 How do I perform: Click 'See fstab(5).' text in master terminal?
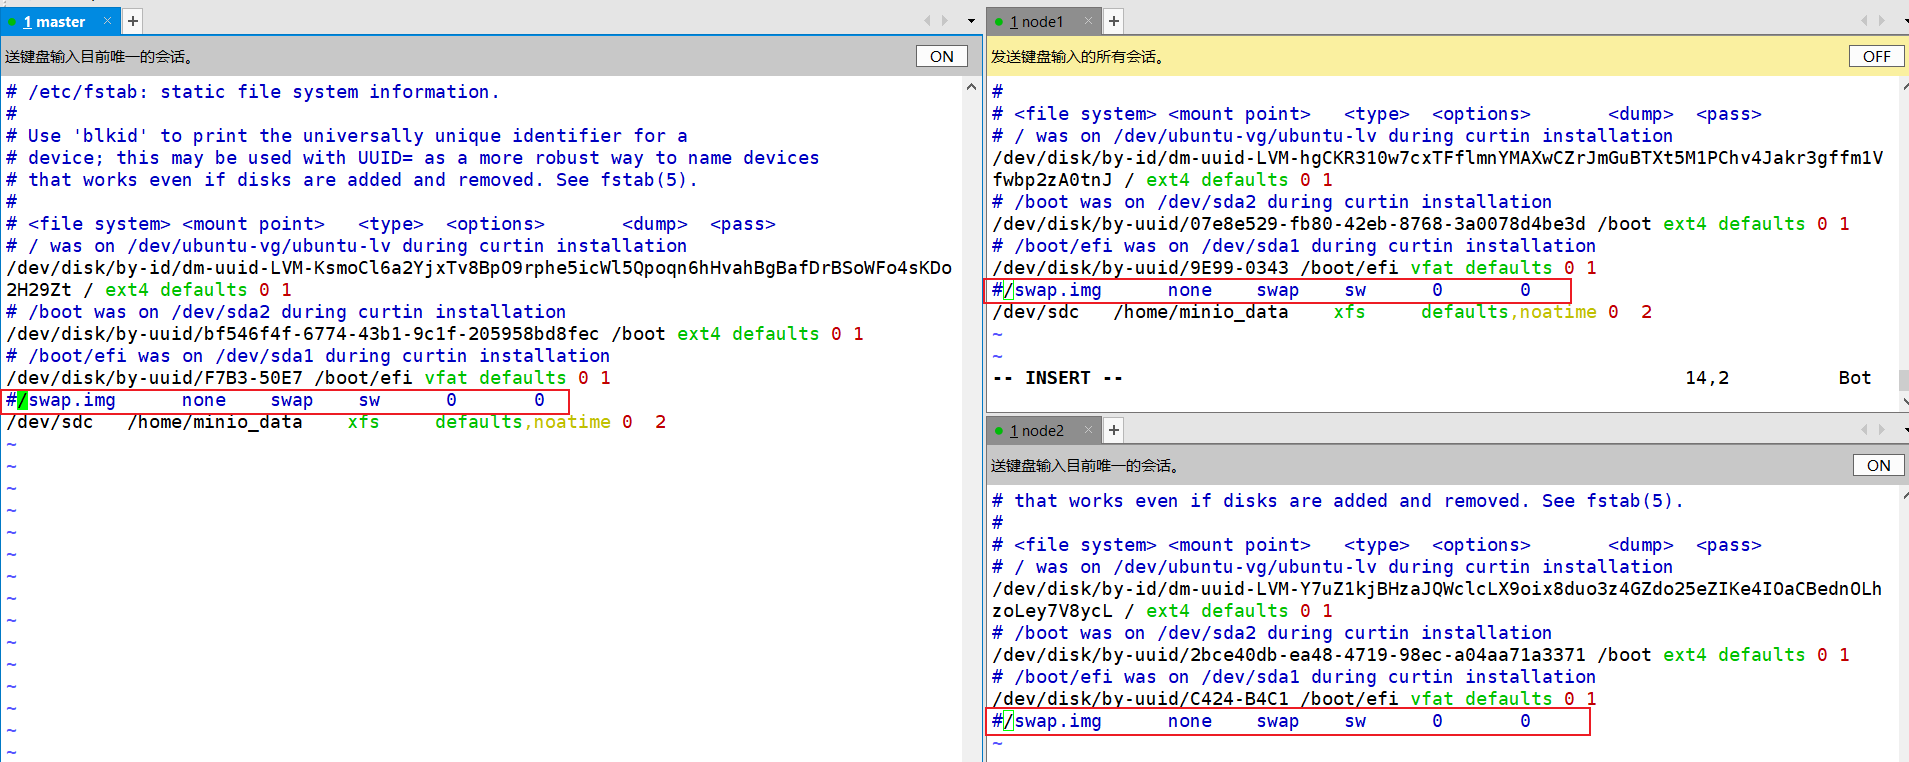click(627, 180)
